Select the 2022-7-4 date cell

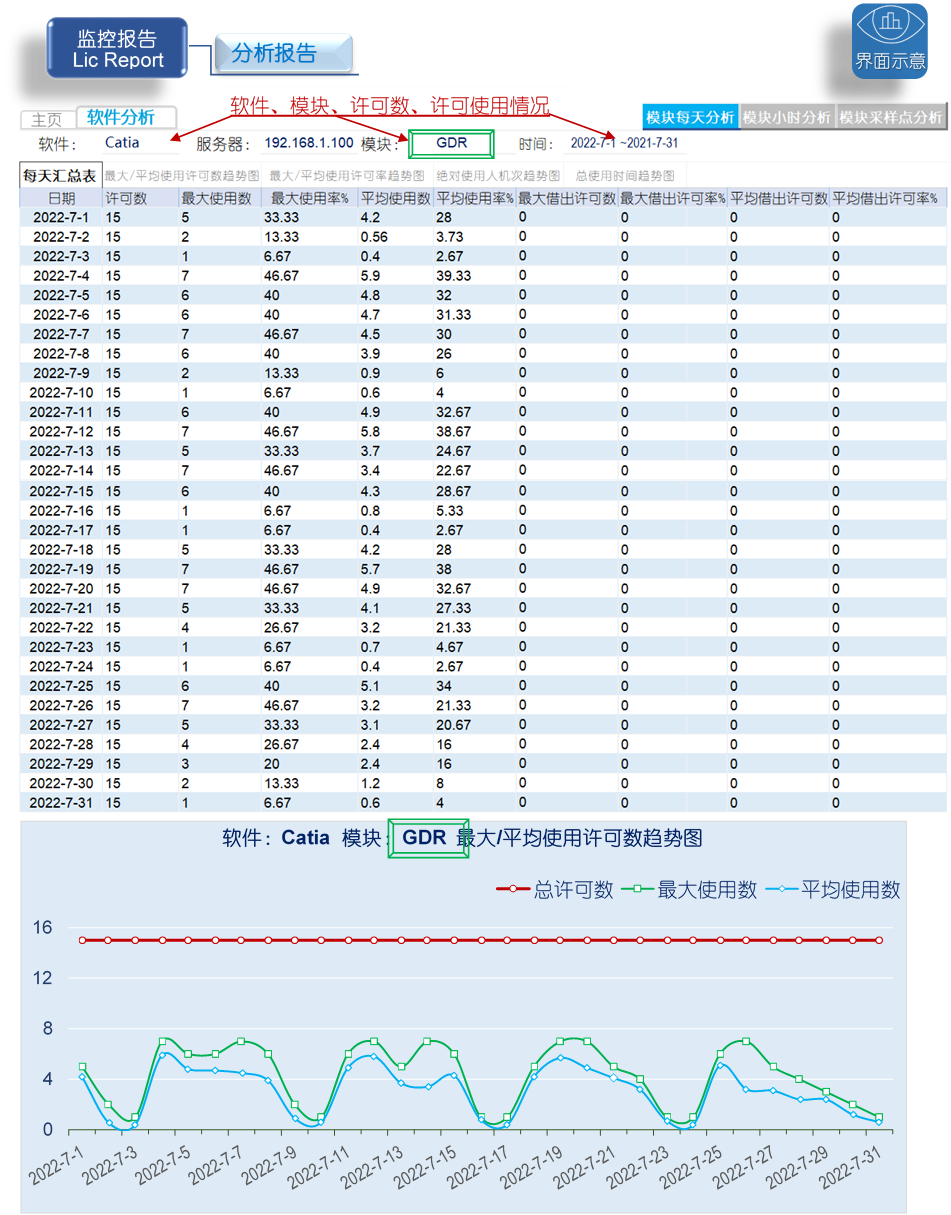[61, 276]
